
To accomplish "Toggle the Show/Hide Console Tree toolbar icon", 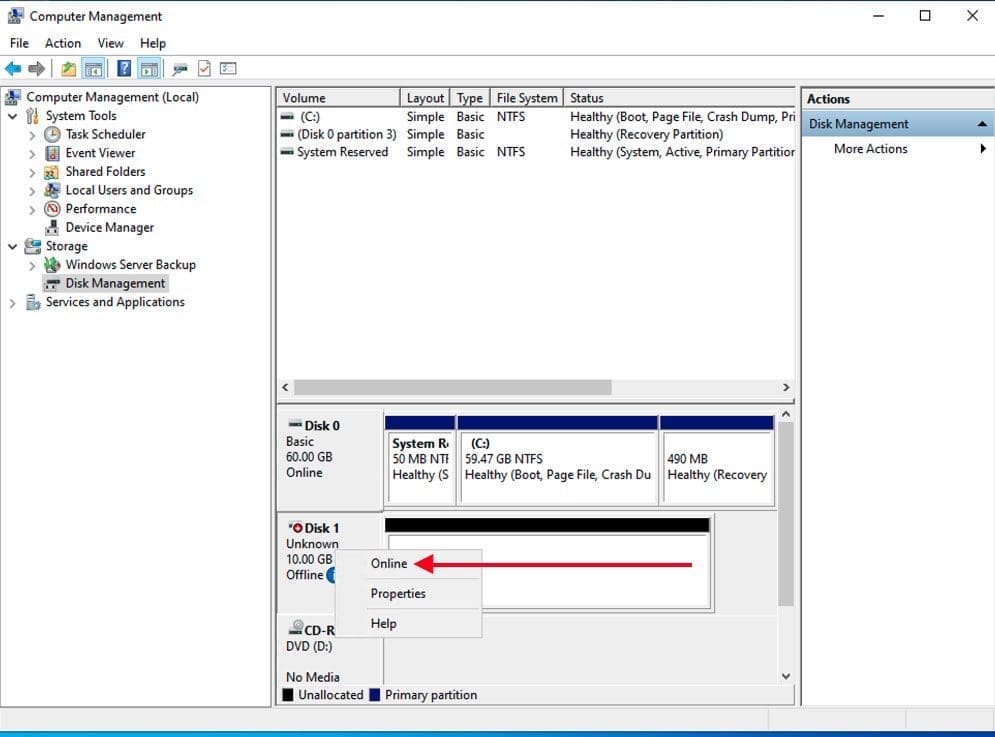I will tap(93, 69).
